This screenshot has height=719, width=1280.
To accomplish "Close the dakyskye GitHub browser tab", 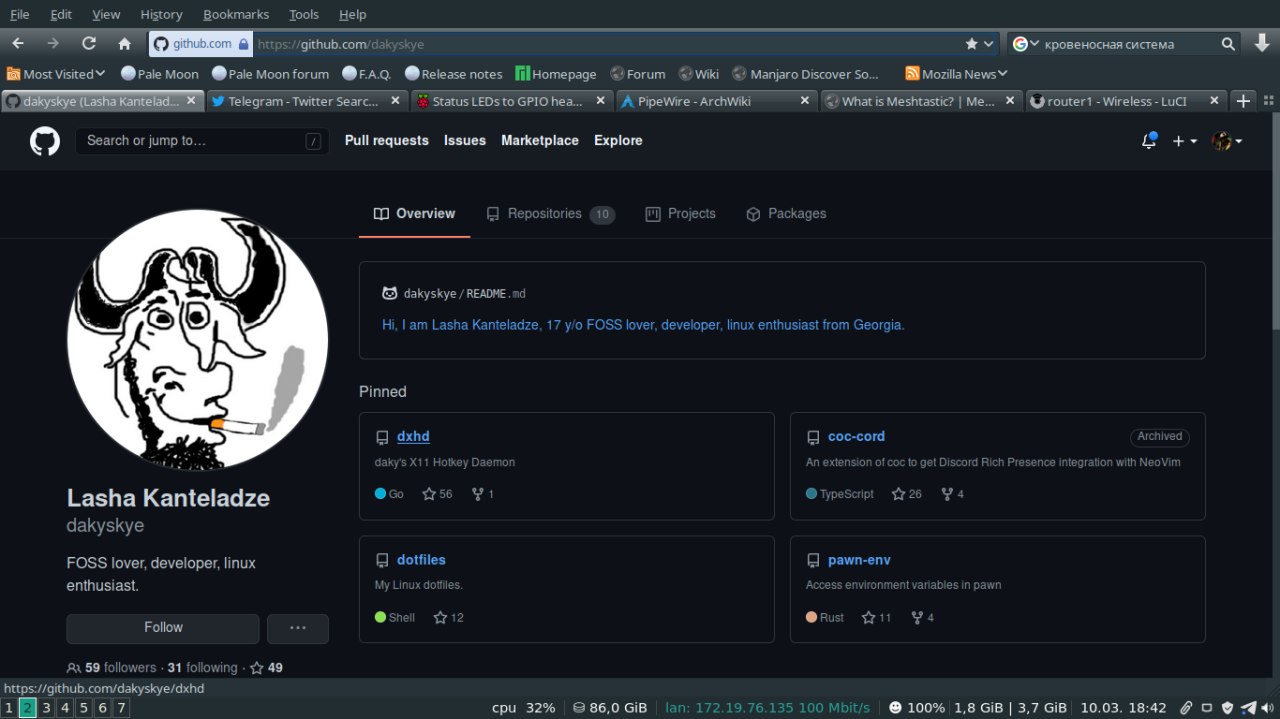I will click(192, 101).
